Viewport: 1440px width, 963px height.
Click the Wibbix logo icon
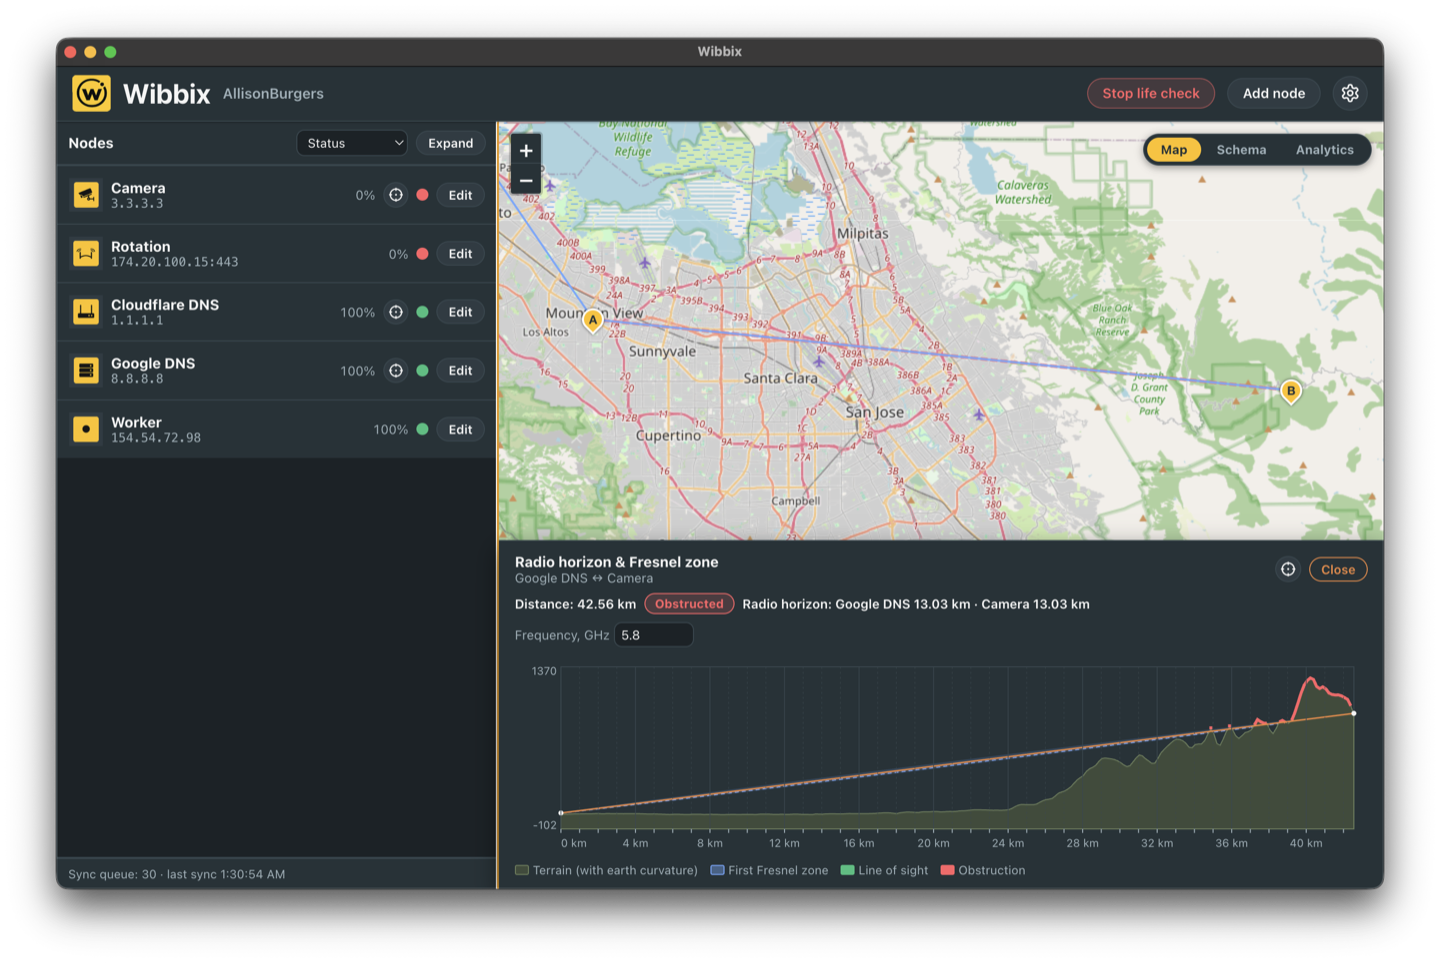pyautogui.click(x=91, y=93)
